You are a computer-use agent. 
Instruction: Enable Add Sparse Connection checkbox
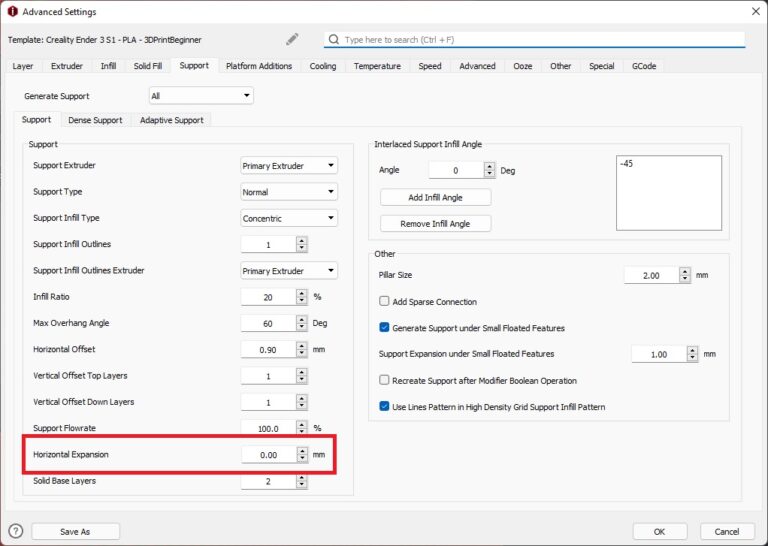pyautogui.click(x=385, y=301)
